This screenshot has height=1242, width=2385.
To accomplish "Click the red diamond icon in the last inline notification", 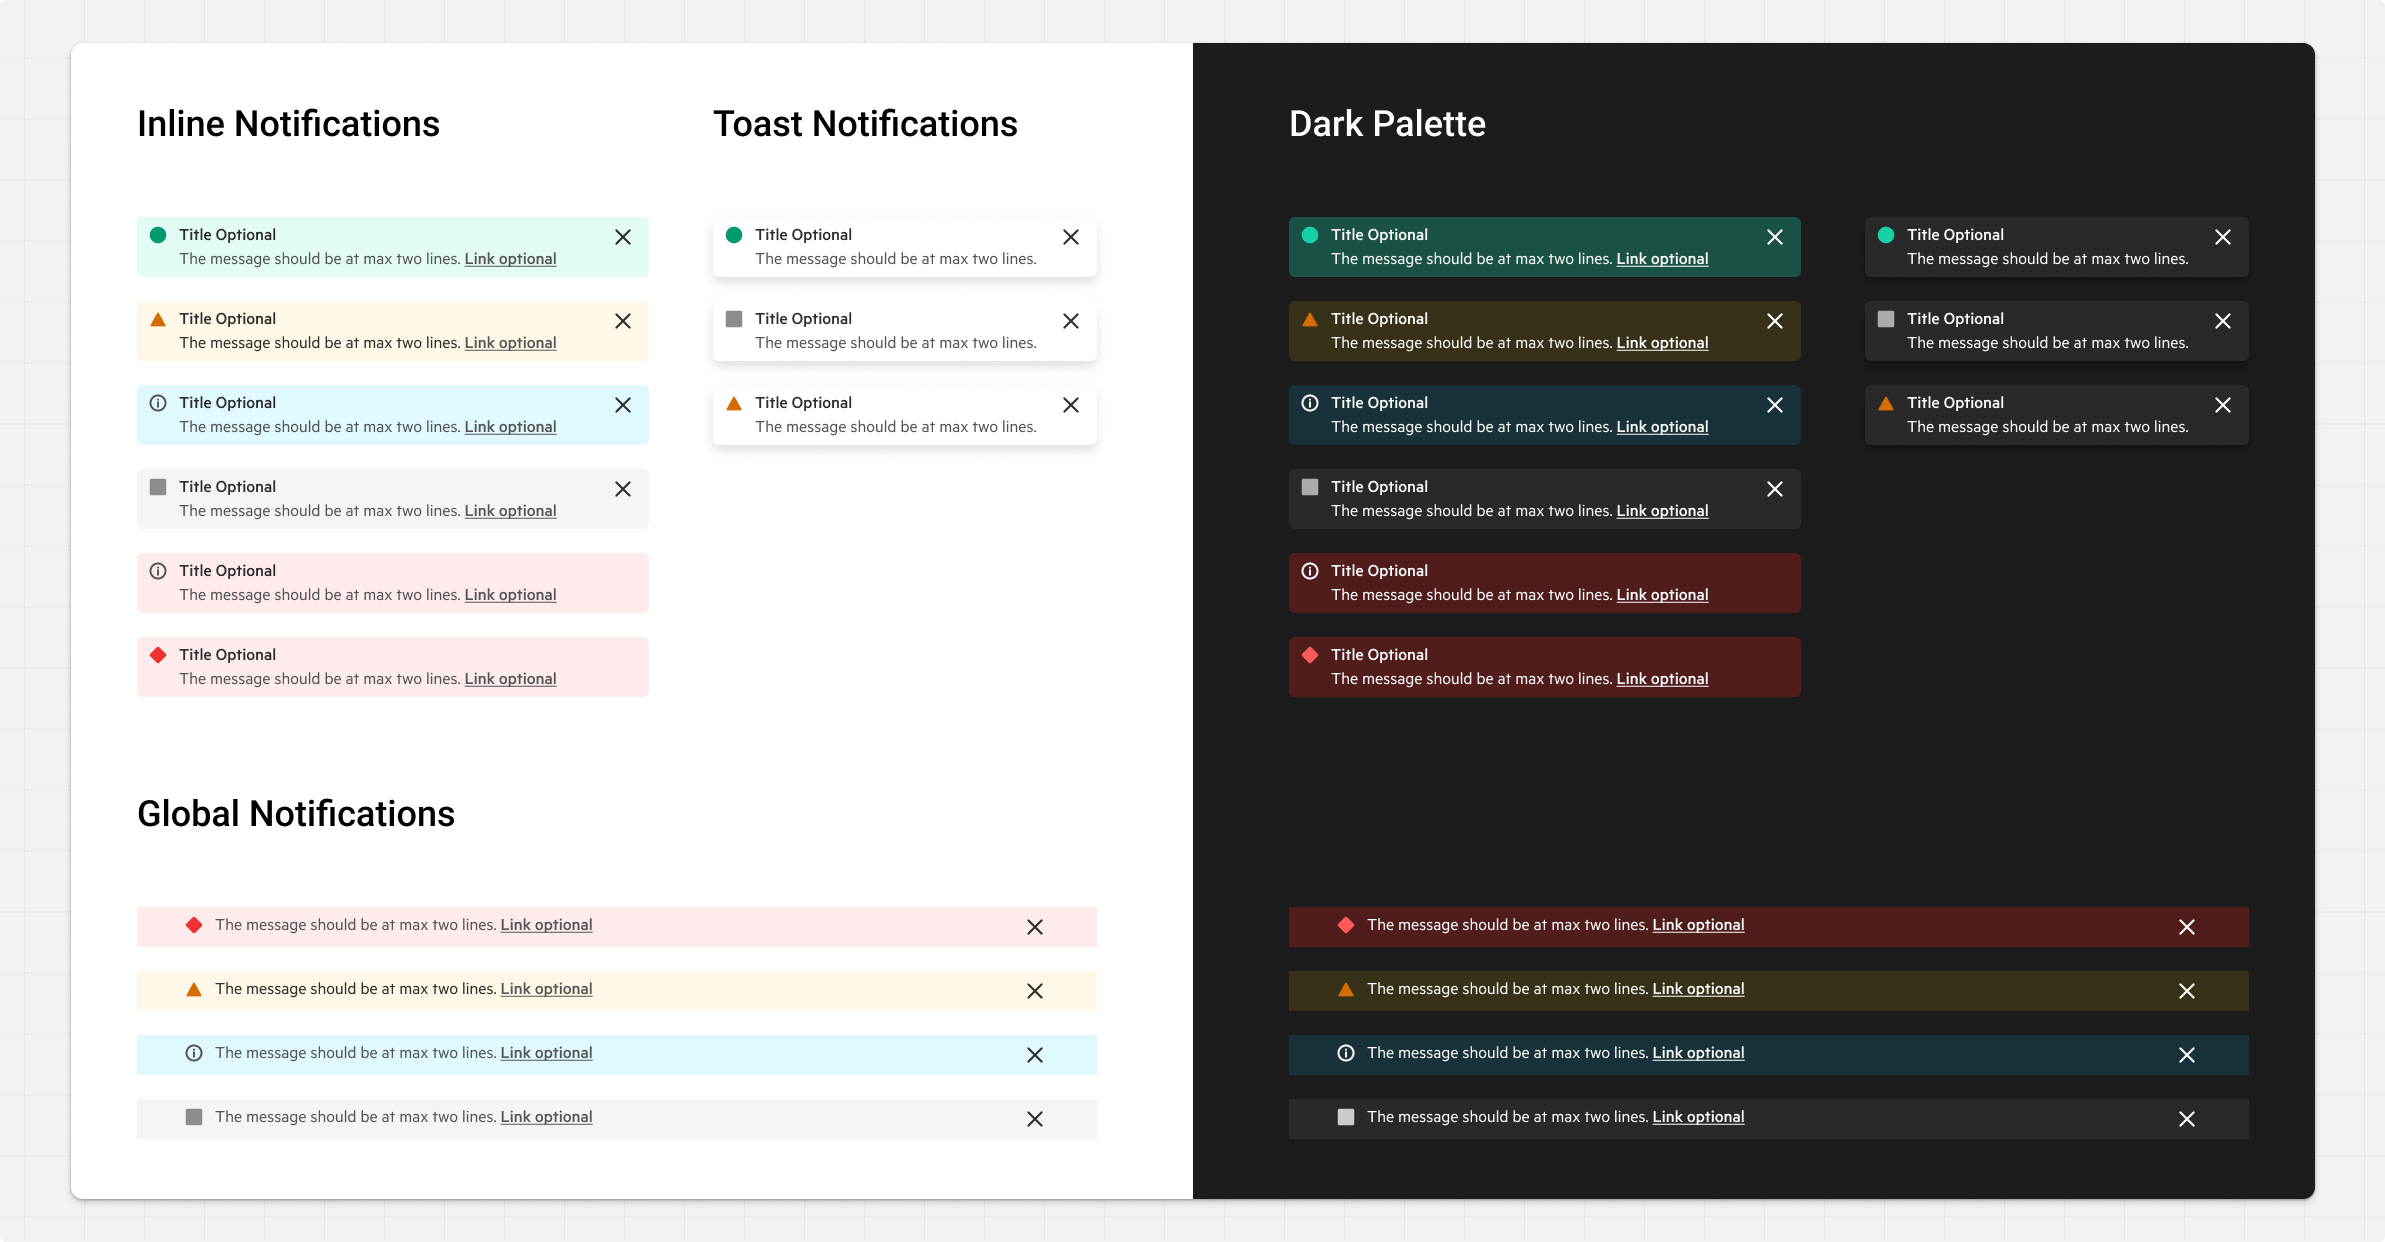I will pyautogui.click(x=158, y=655).
